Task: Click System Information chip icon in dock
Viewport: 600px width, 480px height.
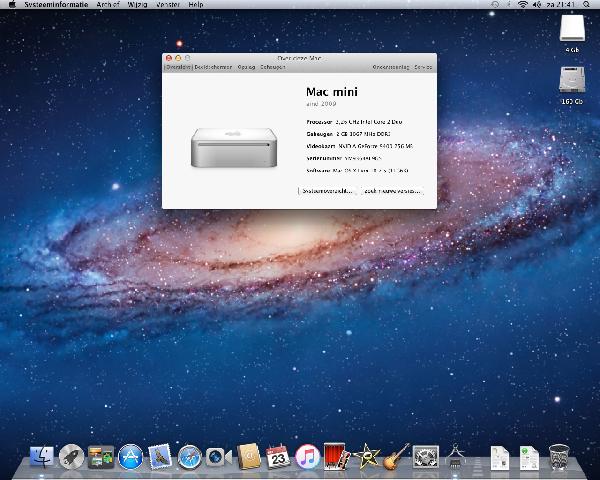Action: tap(455, 456)
